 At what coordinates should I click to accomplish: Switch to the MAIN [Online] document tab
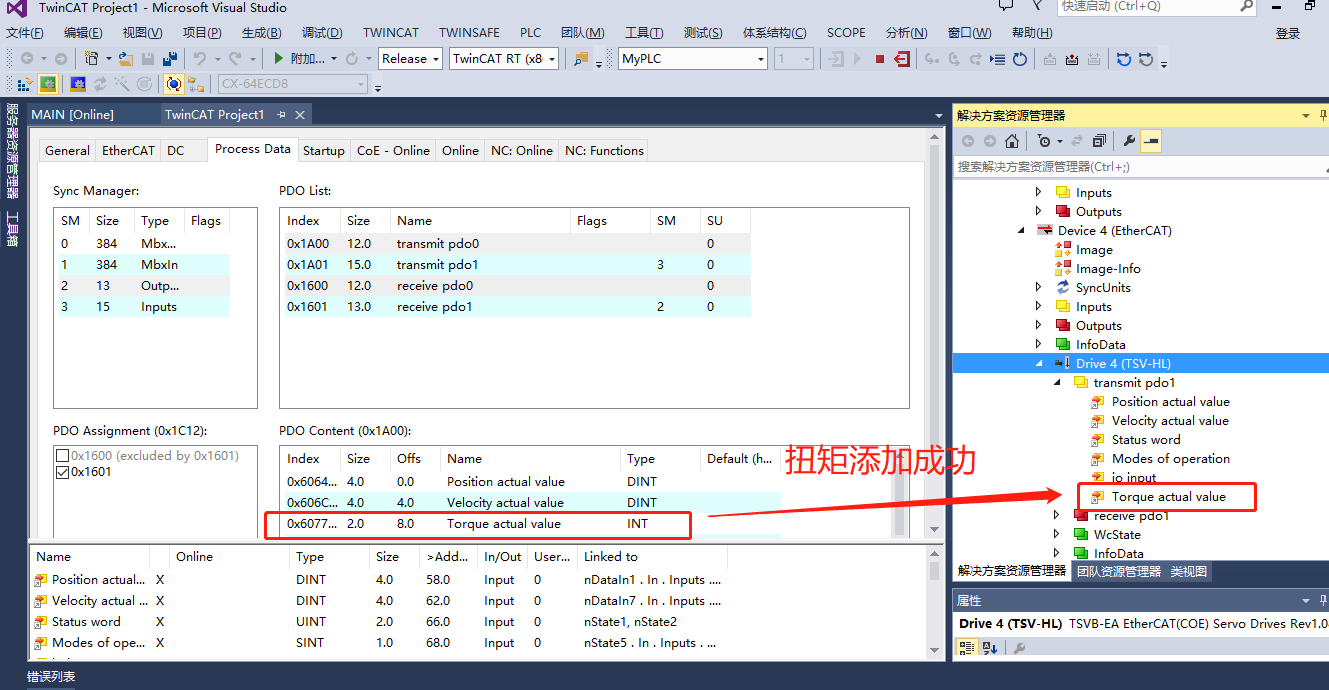[73, 114]
